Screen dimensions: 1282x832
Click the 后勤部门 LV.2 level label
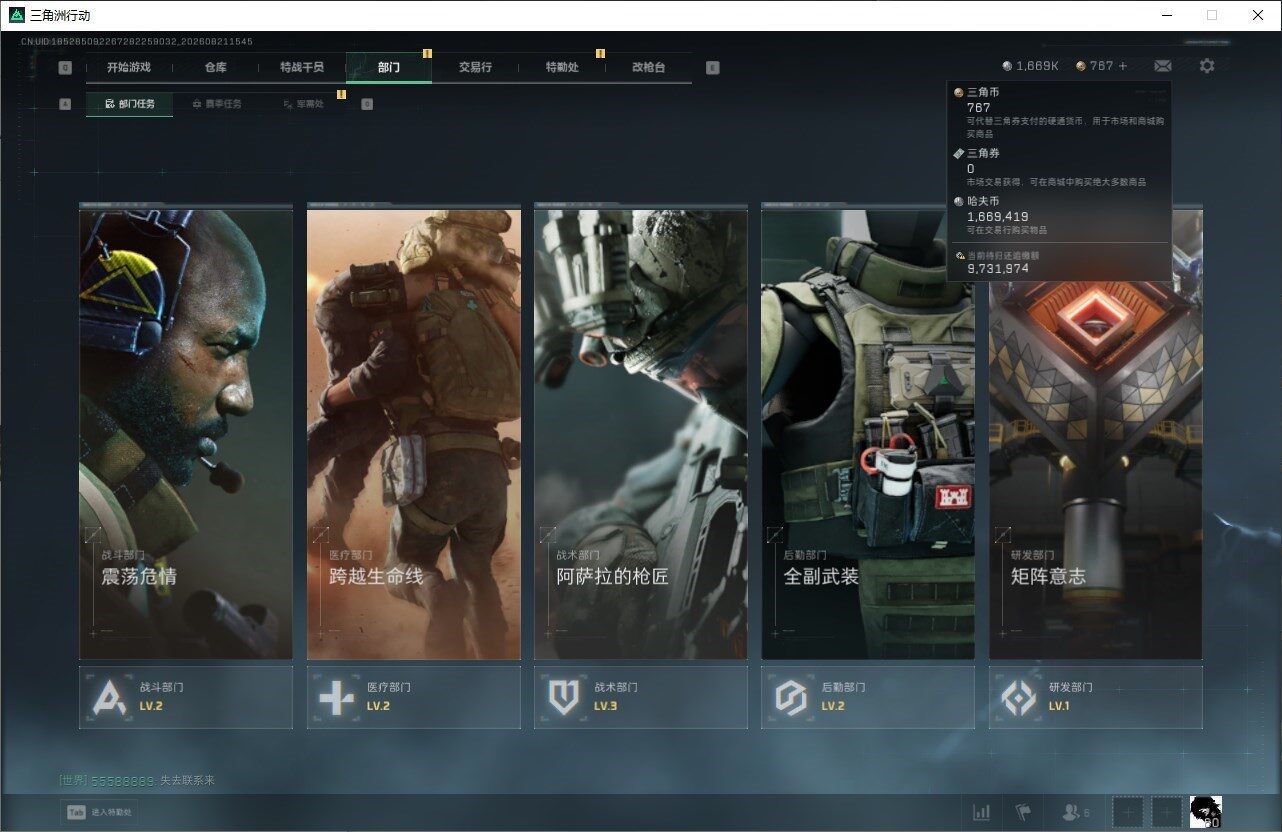tap(833, 706)
